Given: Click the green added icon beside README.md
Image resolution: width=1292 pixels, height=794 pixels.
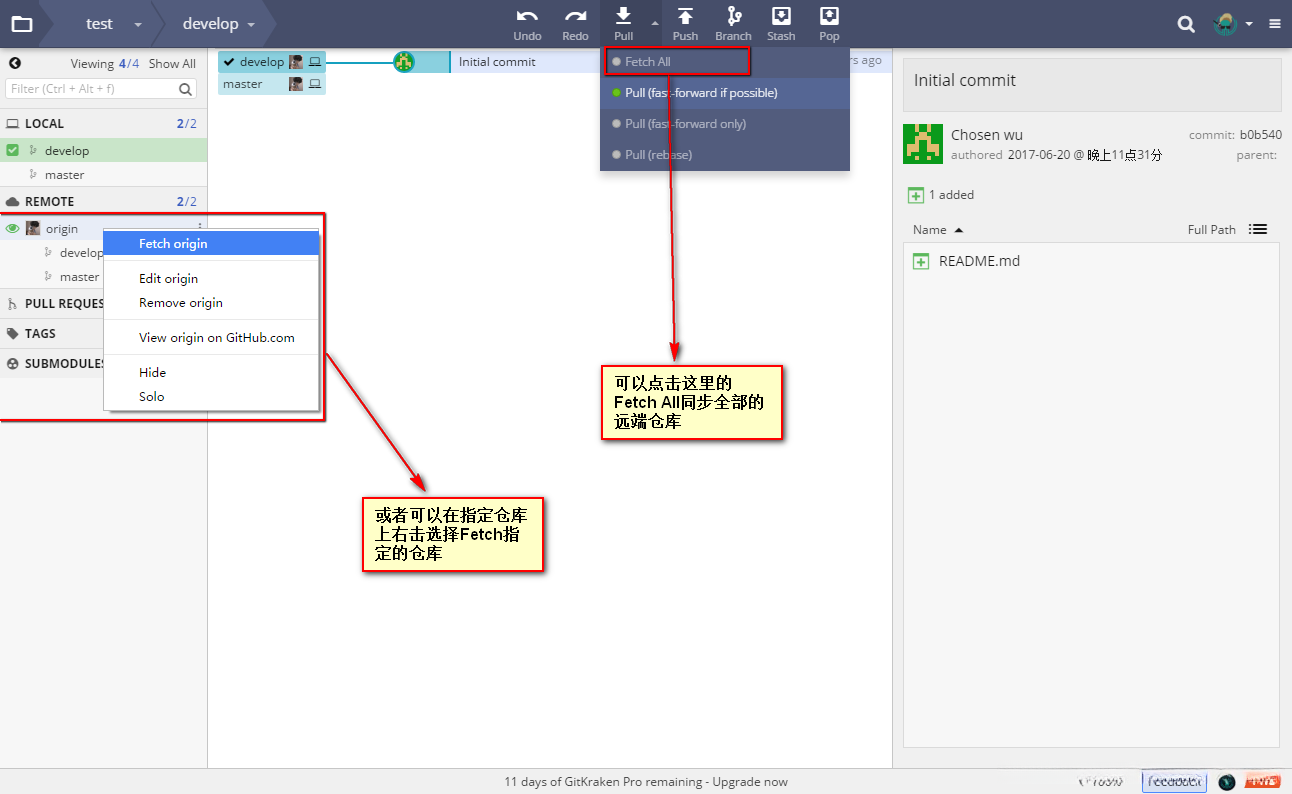Looking at the screenshot, I should [921, 261].
